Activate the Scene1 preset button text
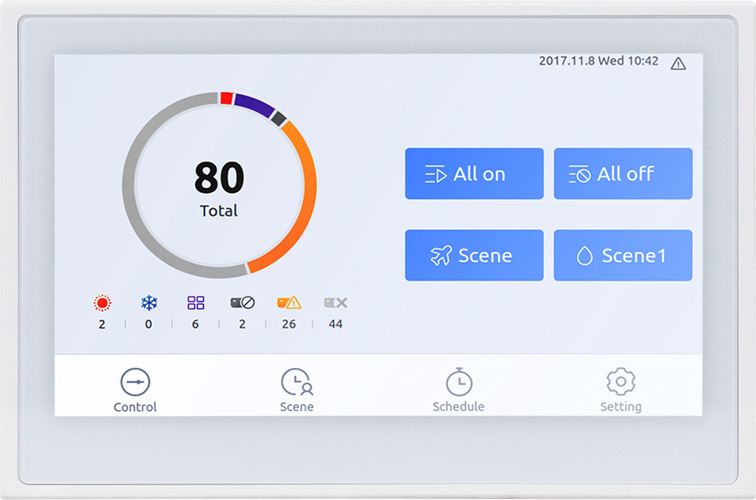This screenshot has height=500, width=756. (x=634, y=256)
